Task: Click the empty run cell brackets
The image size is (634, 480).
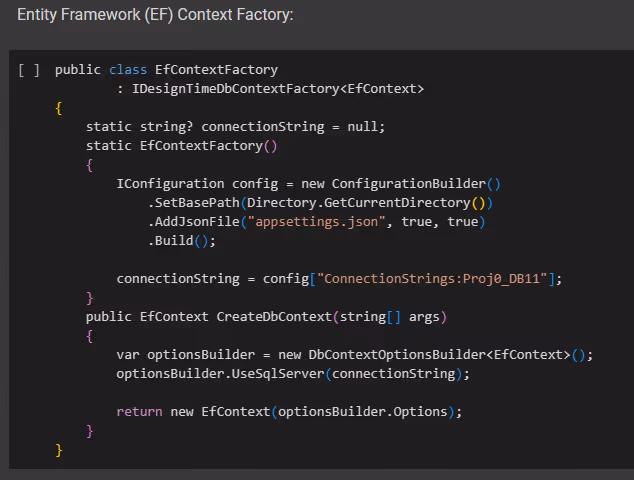Action: pyautogui.click(x=29, y=70)
